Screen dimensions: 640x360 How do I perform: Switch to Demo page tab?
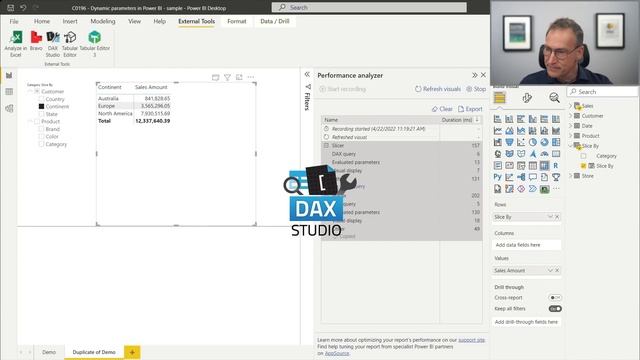click(49, 352)
